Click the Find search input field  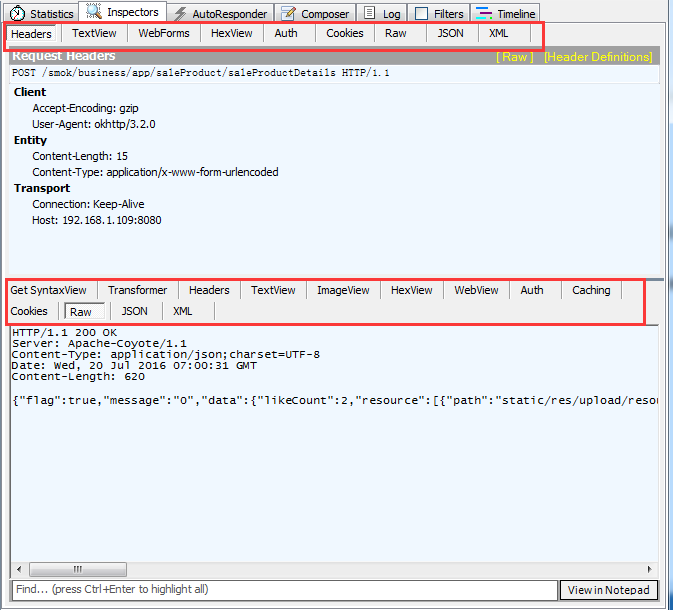tap(285, 589)
